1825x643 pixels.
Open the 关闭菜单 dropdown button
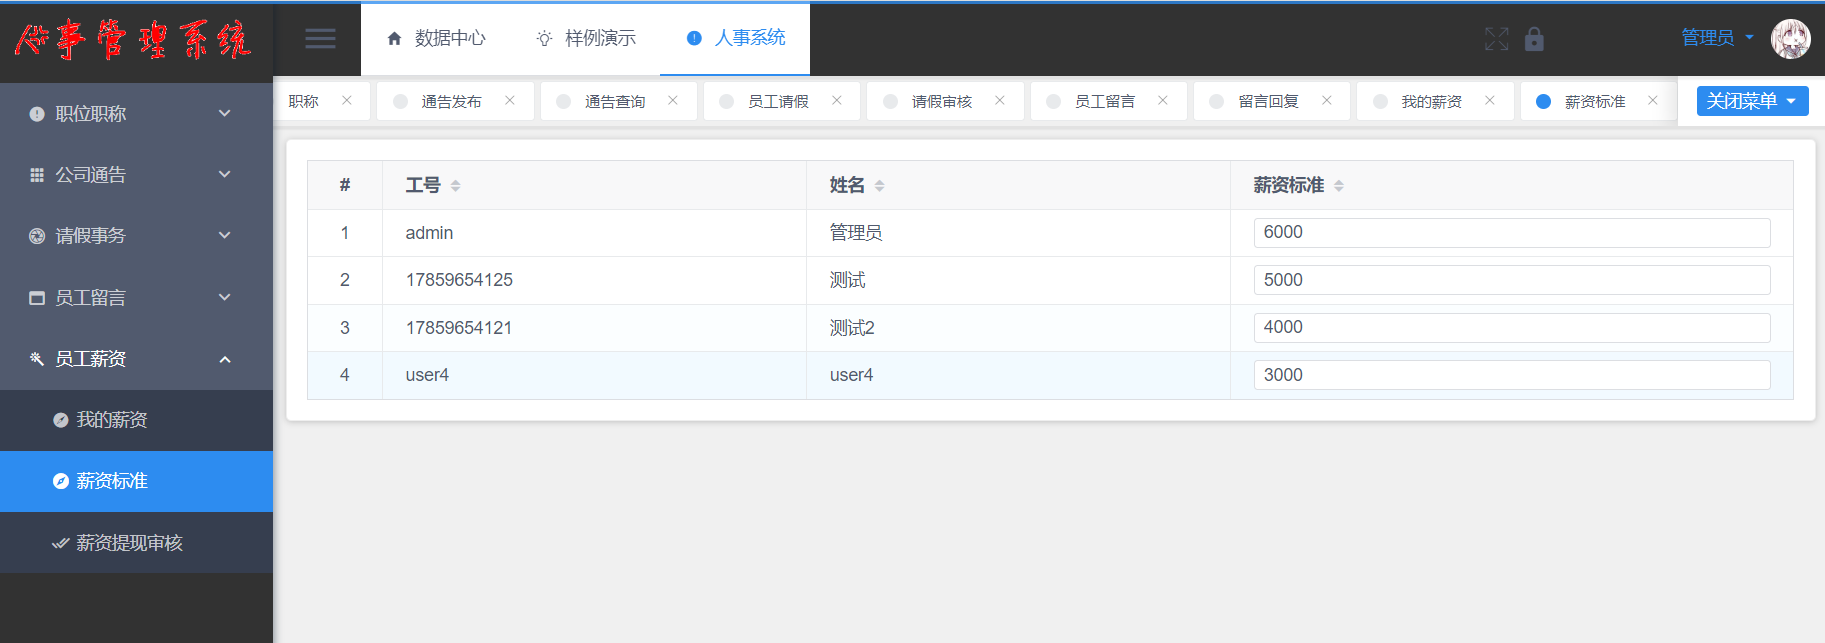pyautogui.click(x=1752, y=101)
